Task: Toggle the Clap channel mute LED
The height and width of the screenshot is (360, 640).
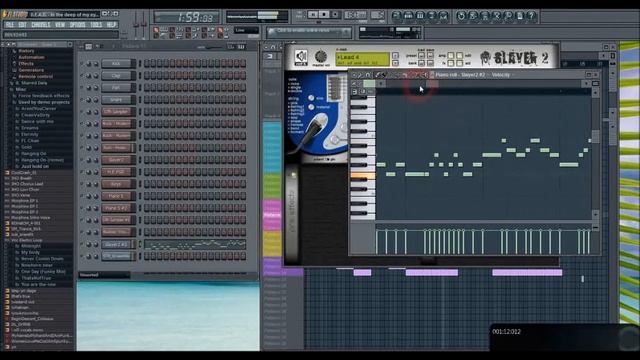Action: point(82,76)
